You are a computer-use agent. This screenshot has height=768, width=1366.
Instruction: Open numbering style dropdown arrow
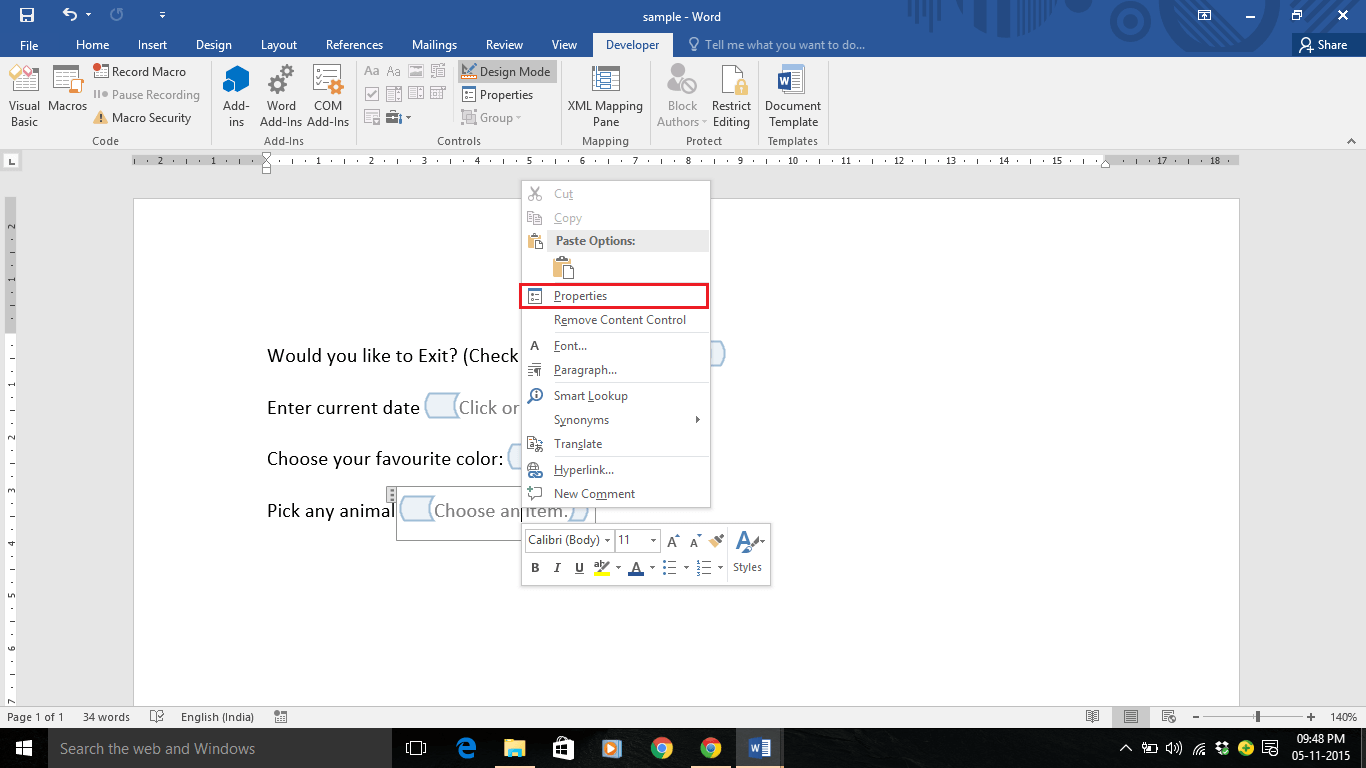coord(720,568)
